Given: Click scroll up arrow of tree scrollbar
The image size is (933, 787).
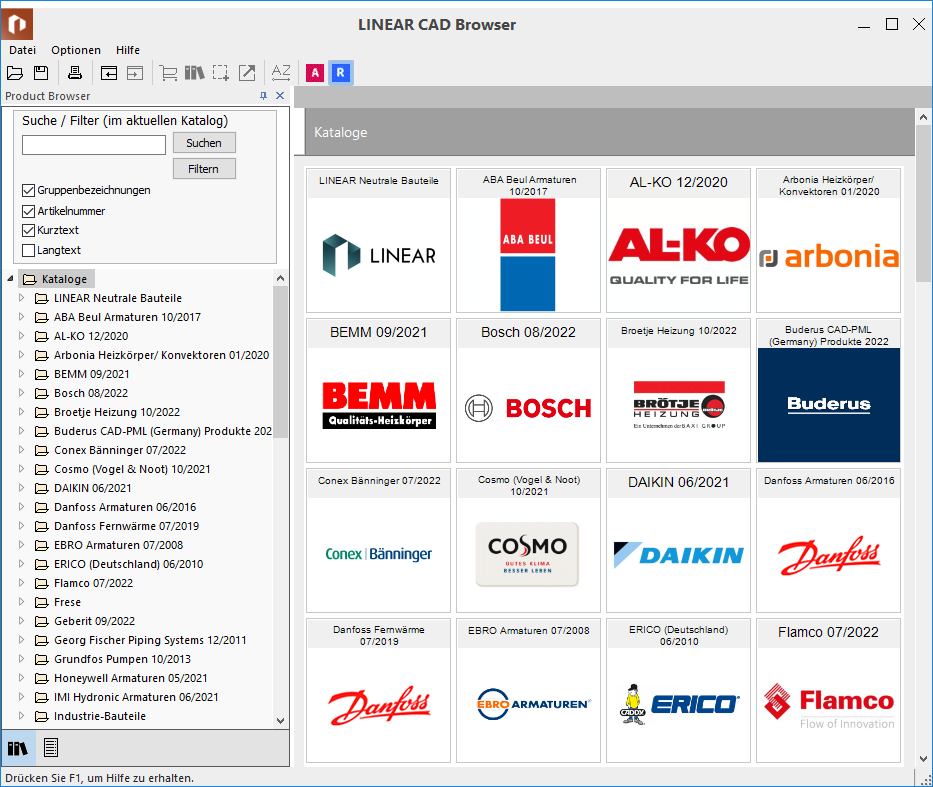Looking at the screenshot, I should [x=281, y=278].
